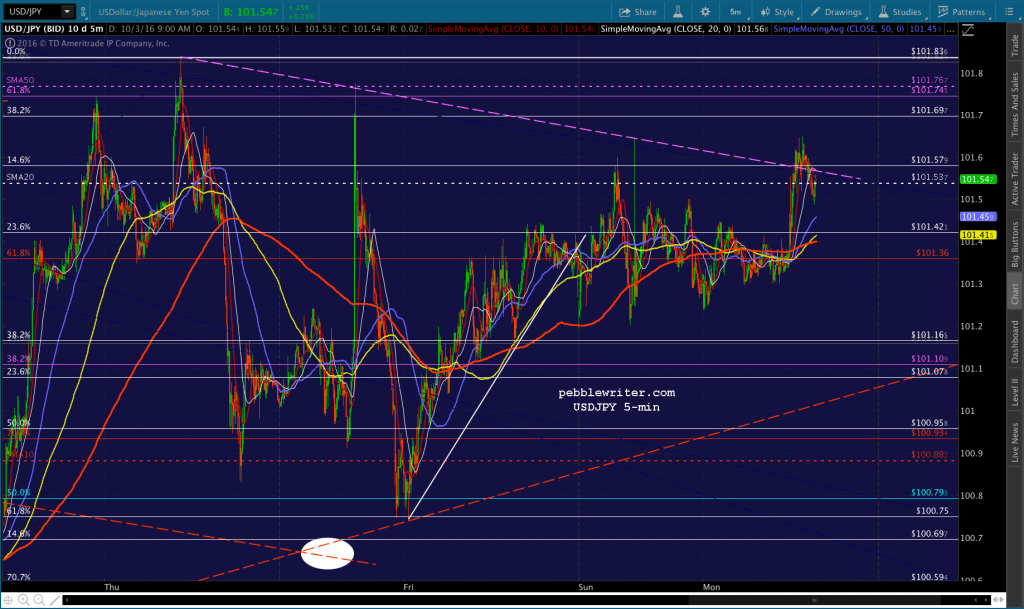Open chart settings gear icon
This screenshot has width=1024, height=609.
(x=705, y=12)
